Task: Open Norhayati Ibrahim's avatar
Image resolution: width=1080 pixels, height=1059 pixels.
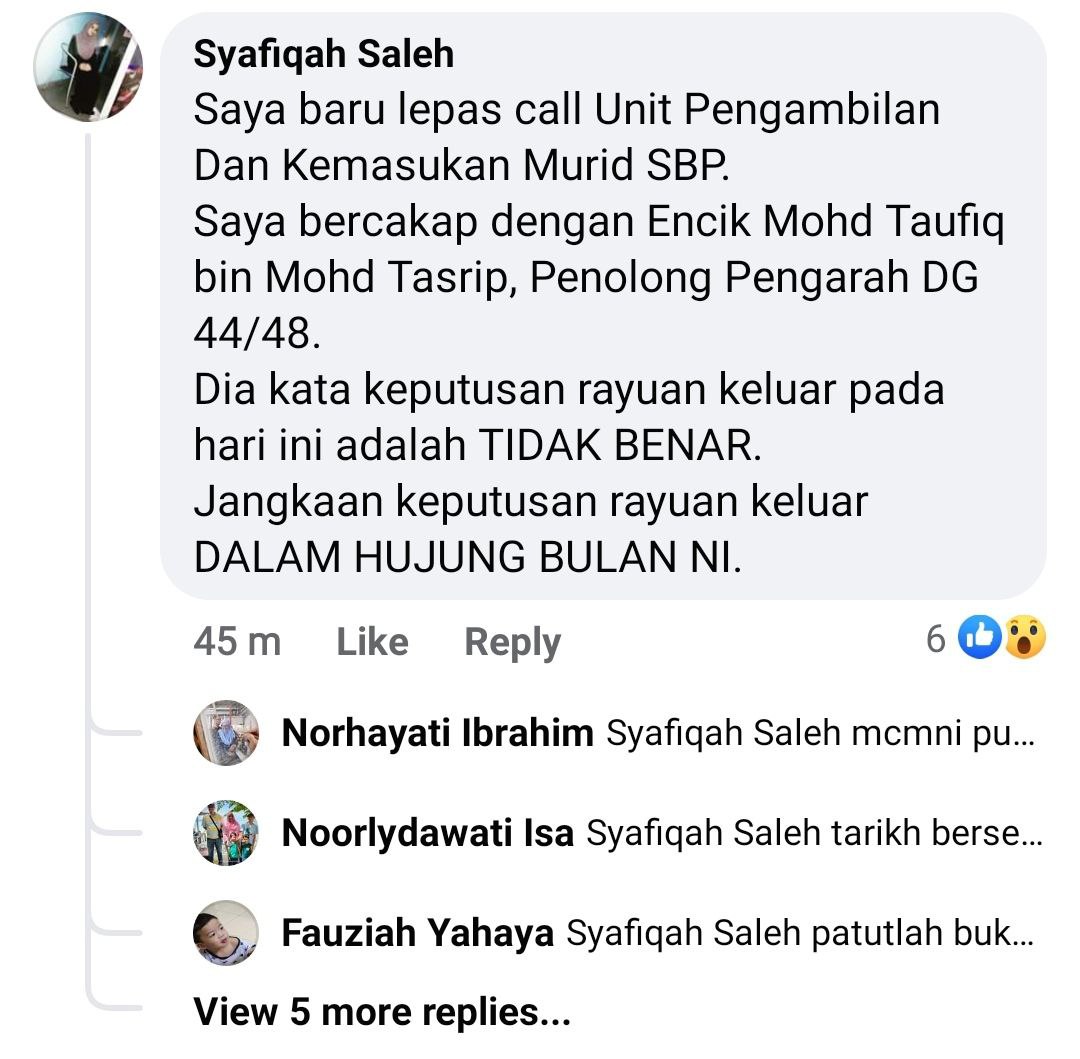Action: pos(226,733)
